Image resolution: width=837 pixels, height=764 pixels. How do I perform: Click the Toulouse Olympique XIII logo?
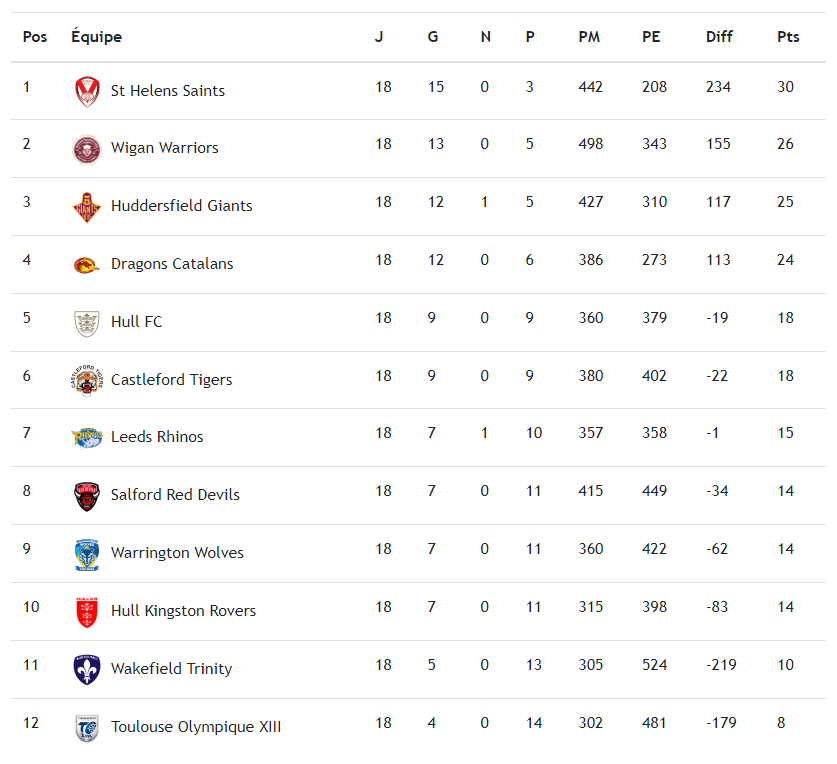click(x=87, y=727)
